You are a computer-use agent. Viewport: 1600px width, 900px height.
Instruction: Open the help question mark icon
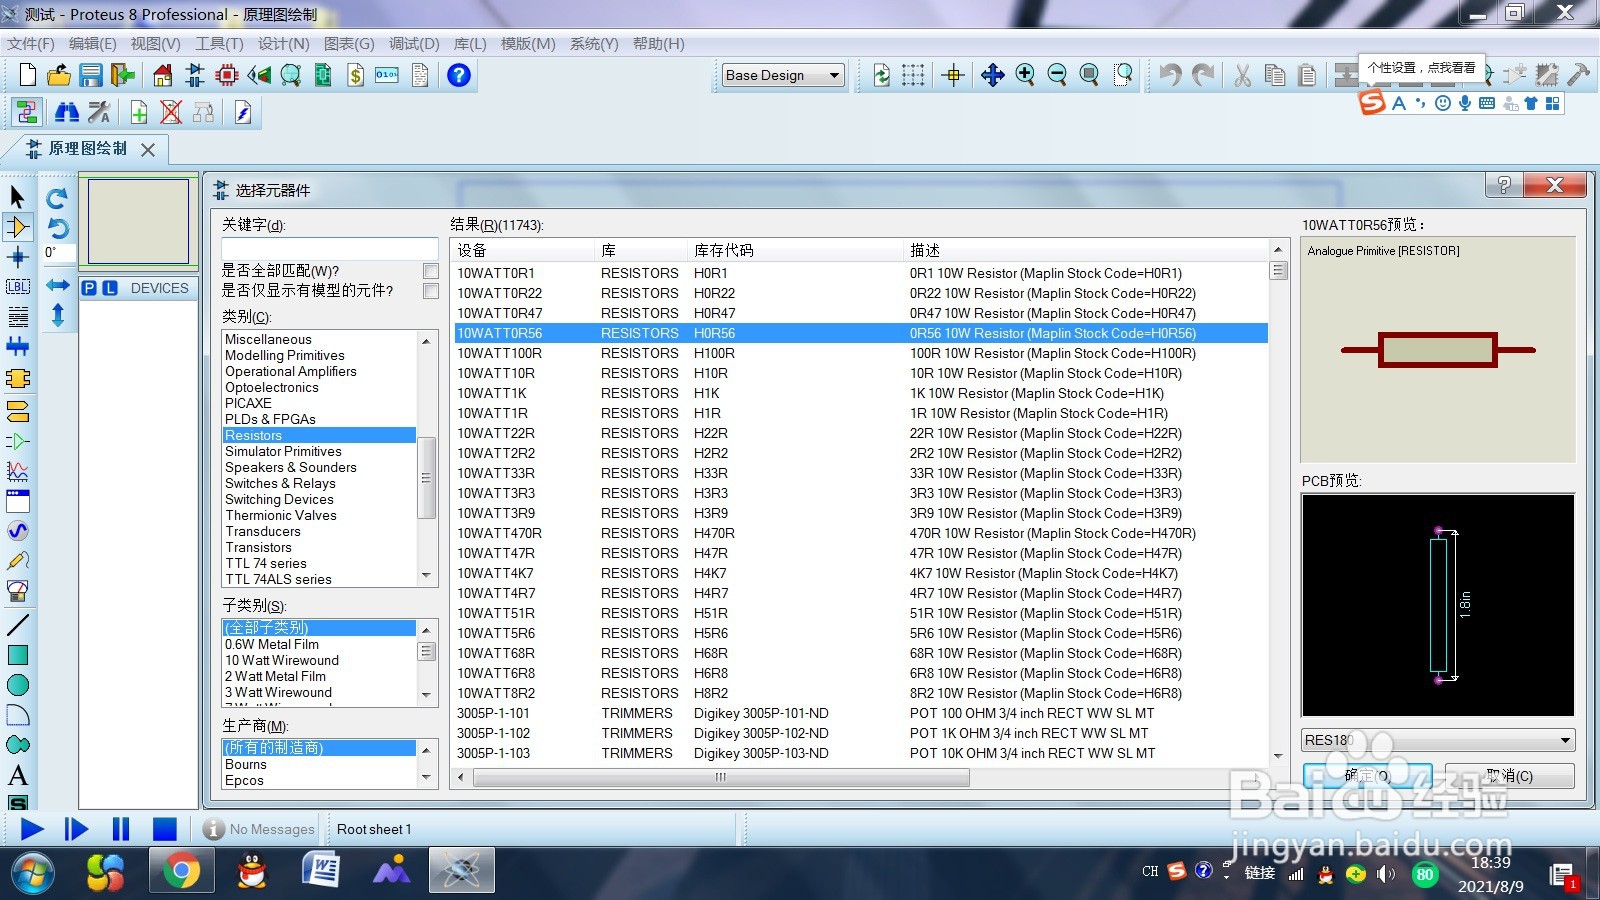[x=459, y=75]
